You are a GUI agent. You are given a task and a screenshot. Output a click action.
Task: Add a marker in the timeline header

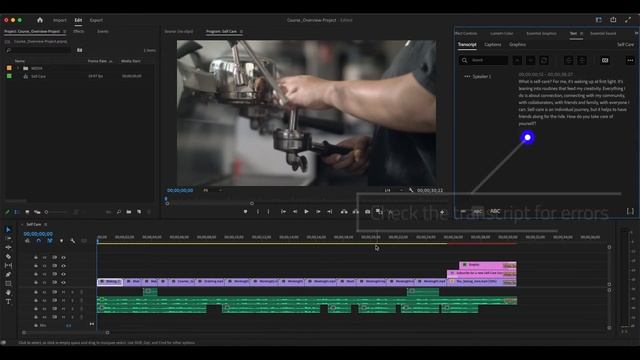(x=61, y=241)
